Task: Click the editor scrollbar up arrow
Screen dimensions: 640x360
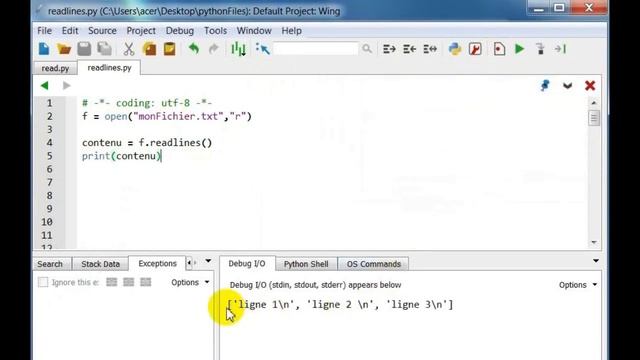Action: click(594, 103)
